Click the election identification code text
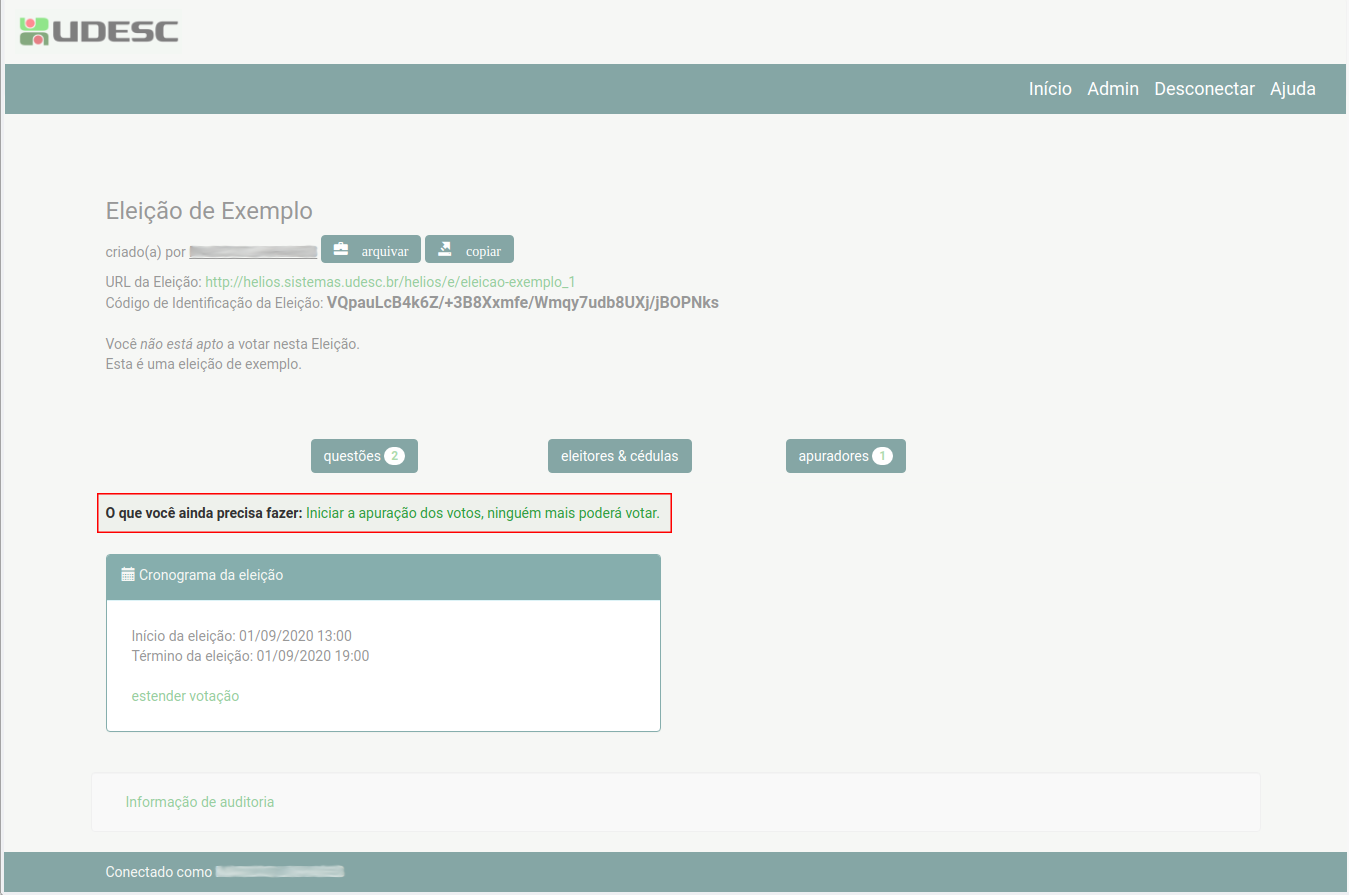The image size is (1349, 895). pos(522,302)
